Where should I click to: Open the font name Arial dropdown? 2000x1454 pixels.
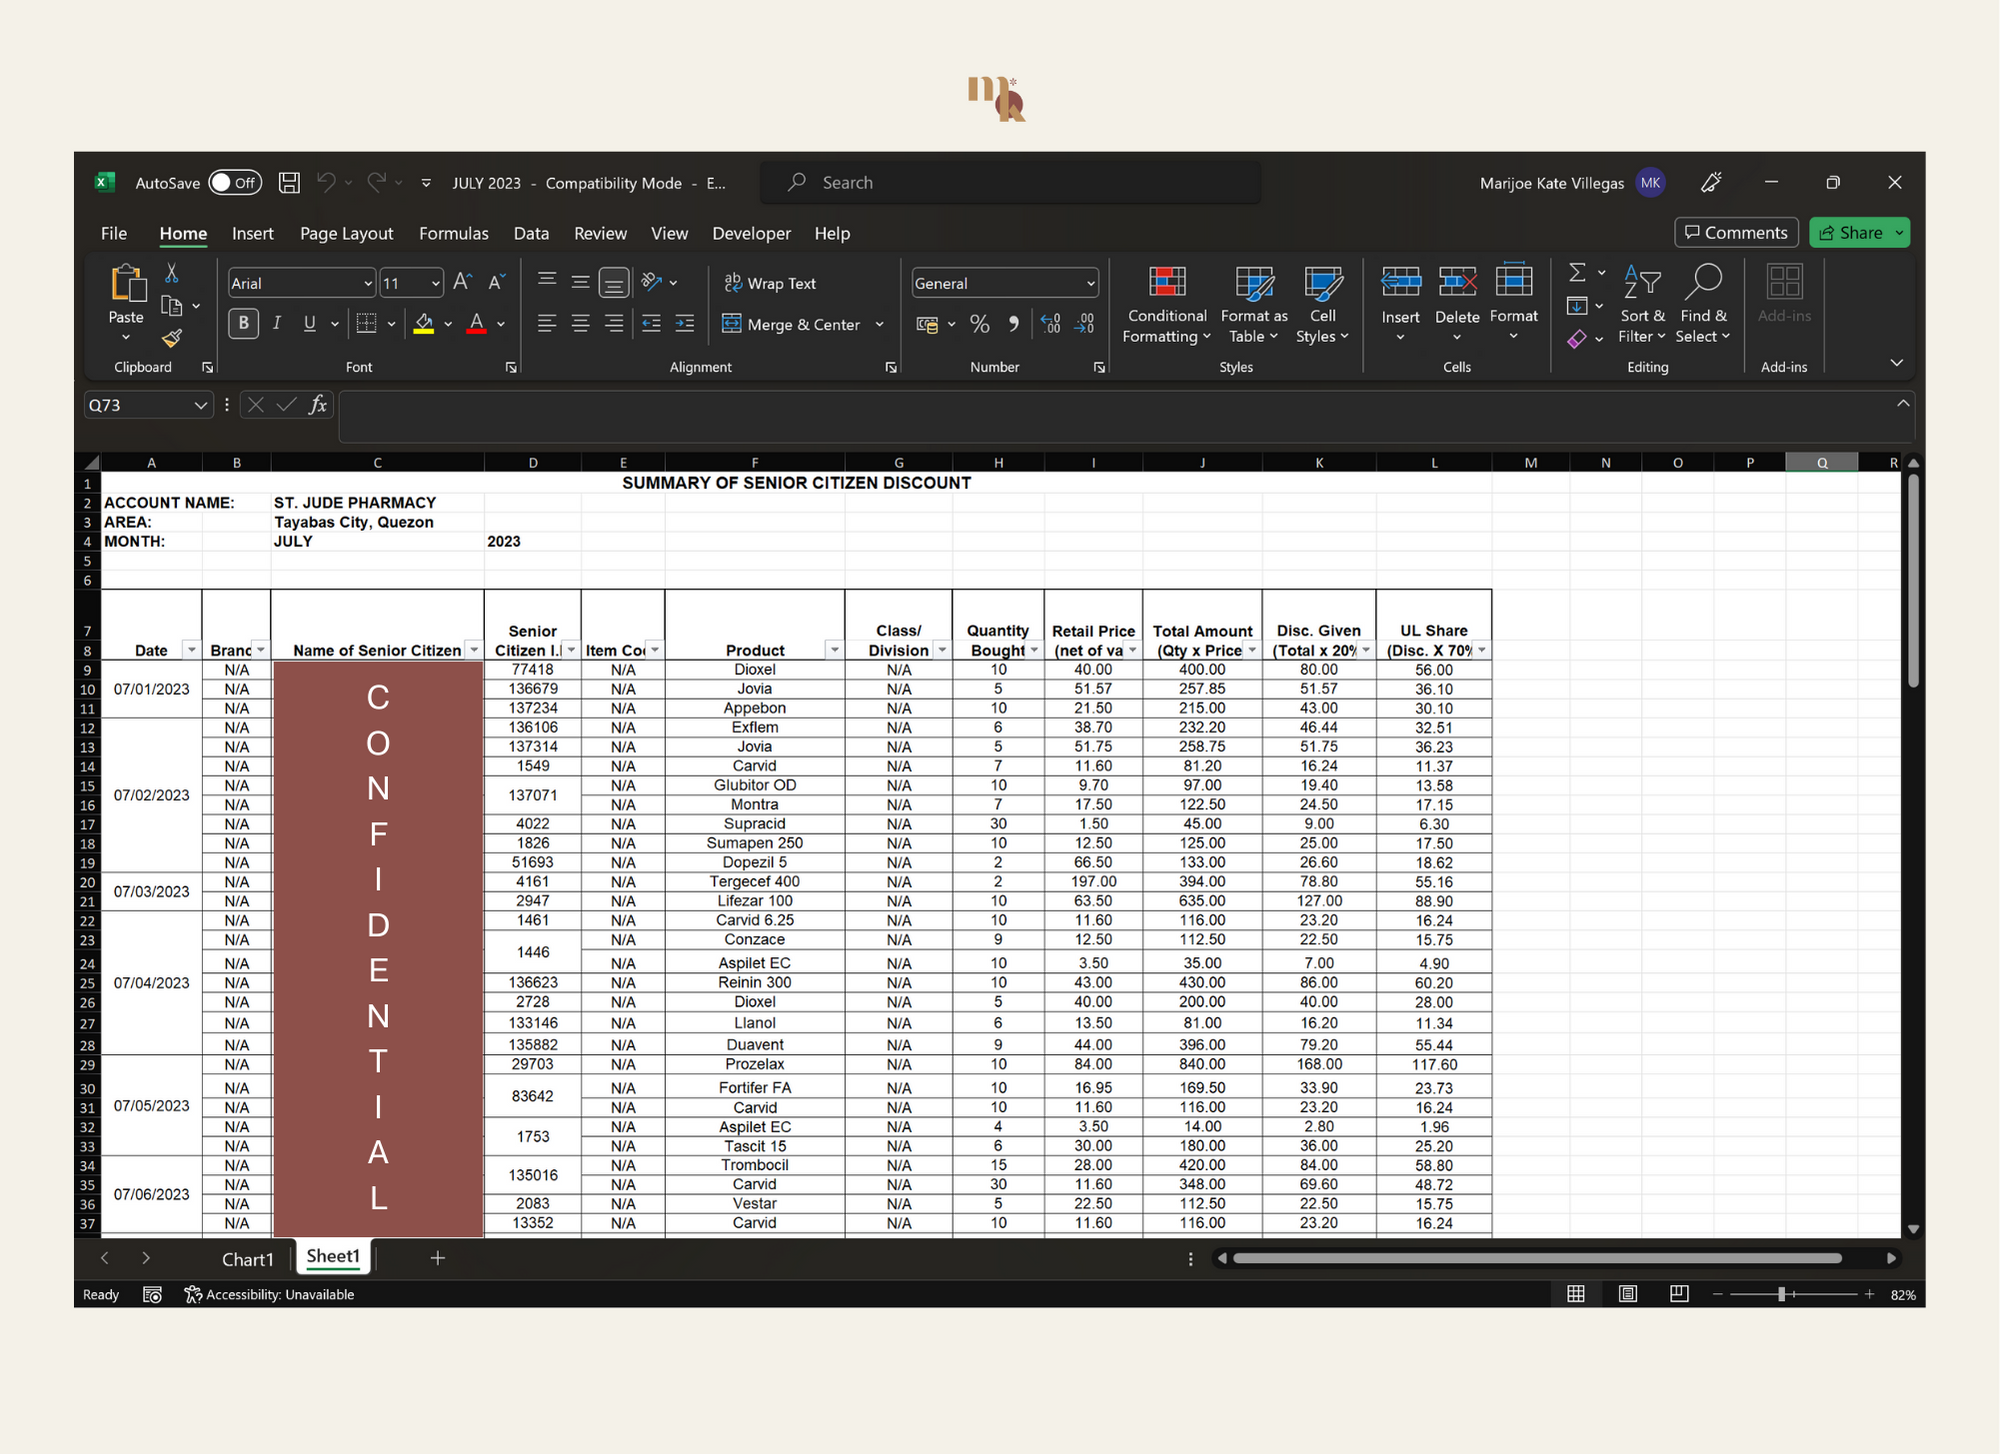367,284
